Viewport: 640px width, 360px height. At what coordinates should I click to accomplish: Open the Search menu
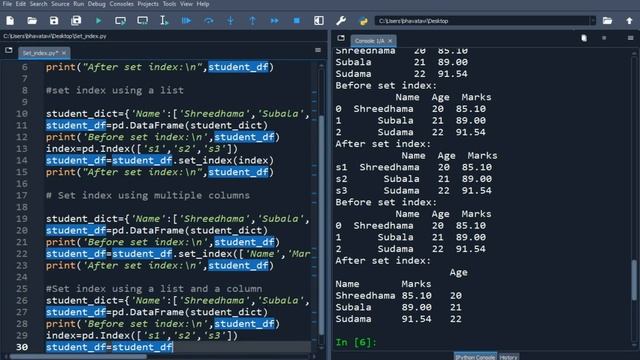coord(38,4)
